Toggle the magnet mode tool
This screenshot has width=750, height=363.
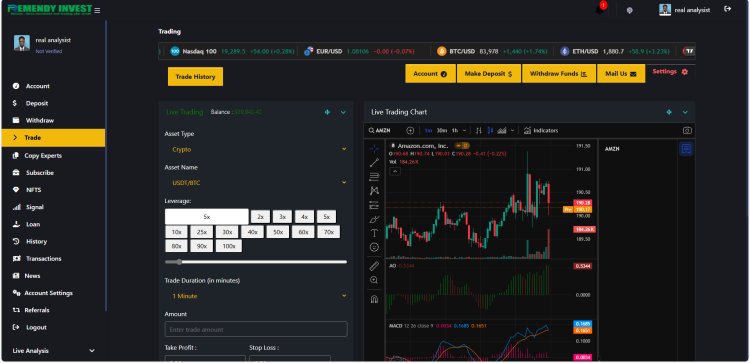pos(374,299)
